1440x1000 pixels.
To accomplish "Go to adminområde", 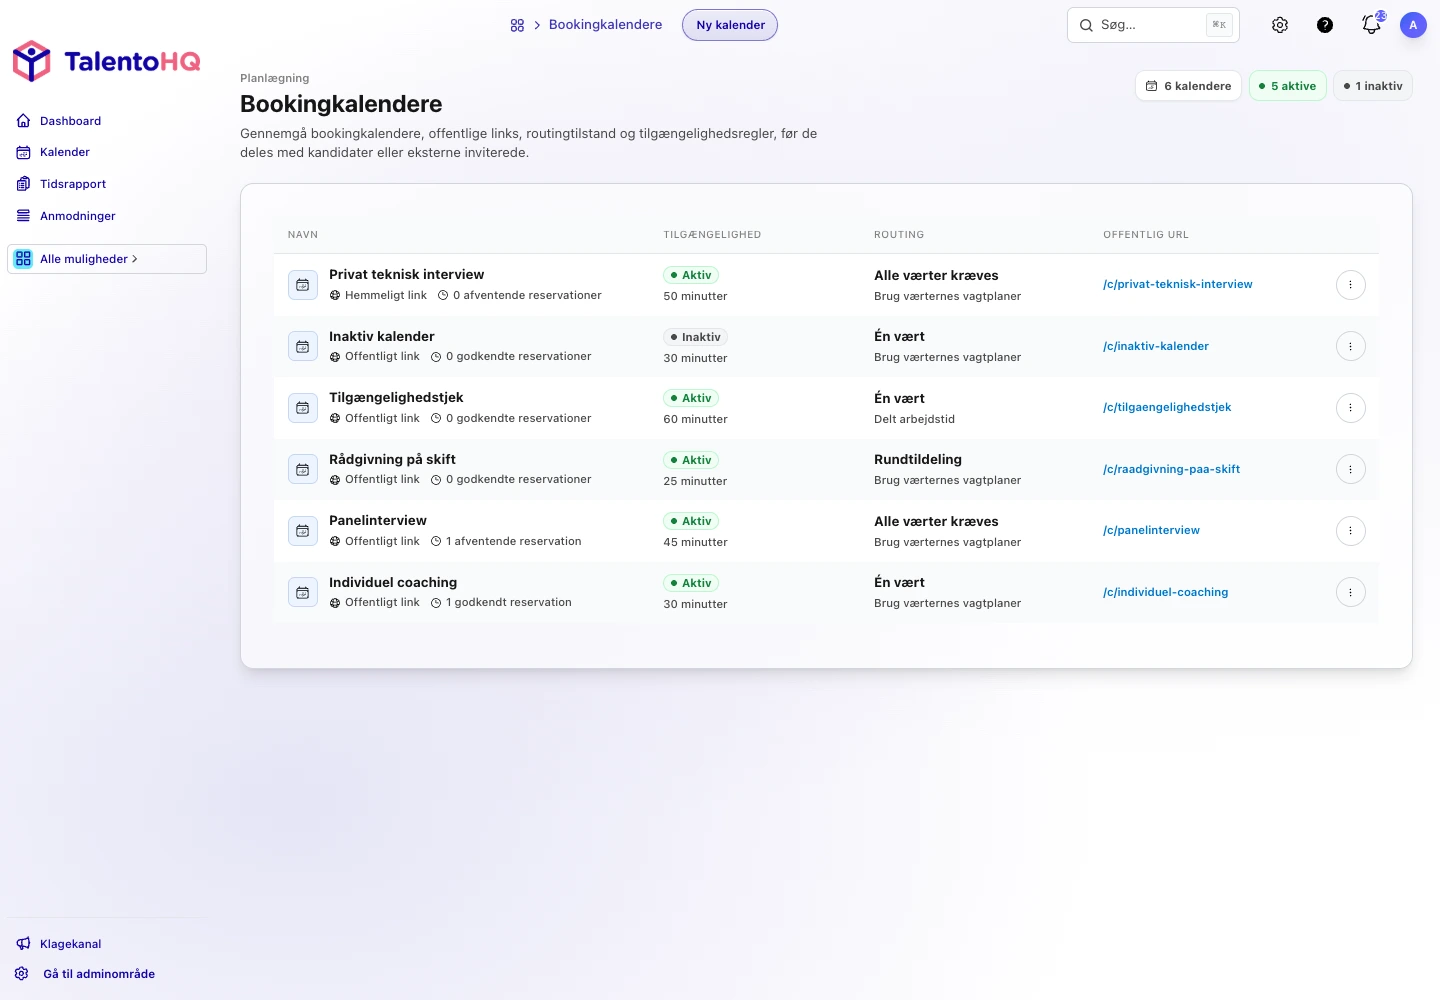I will pos(99,974).
